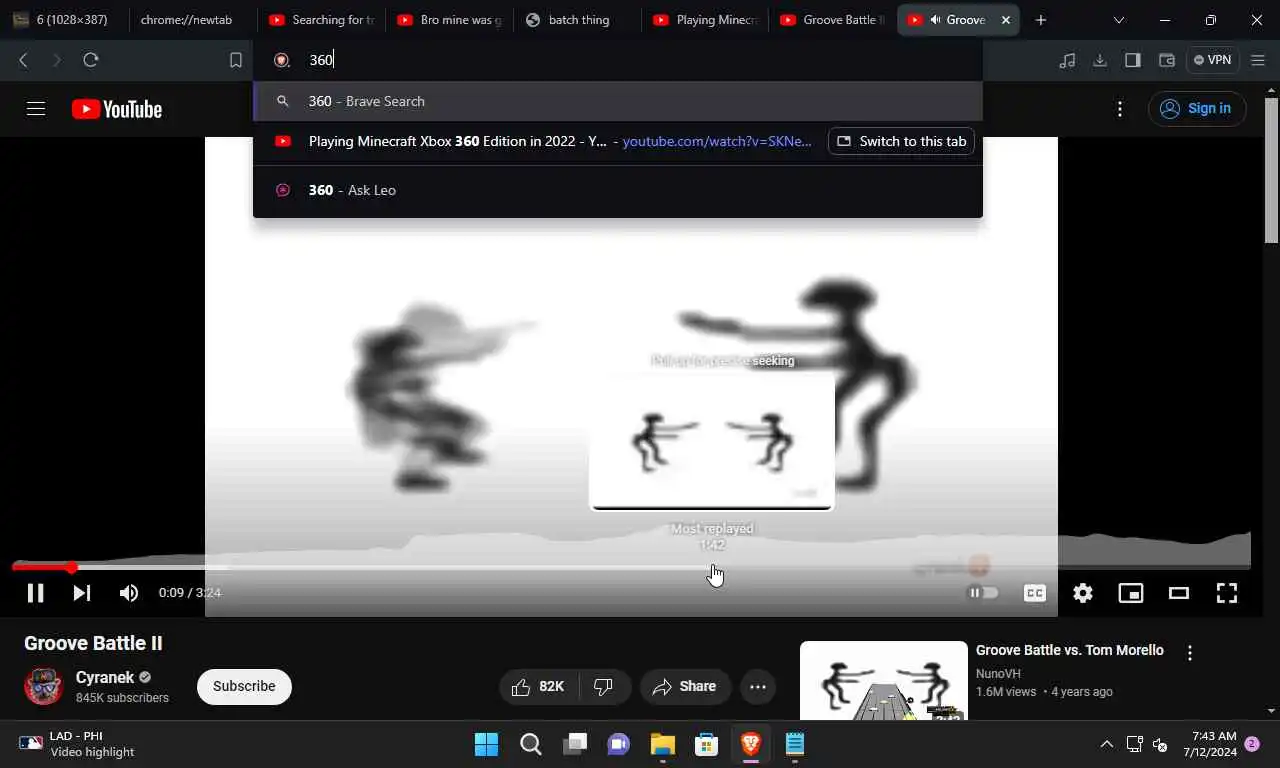Toggle closed captions on the player

(x=1035, y=593)
